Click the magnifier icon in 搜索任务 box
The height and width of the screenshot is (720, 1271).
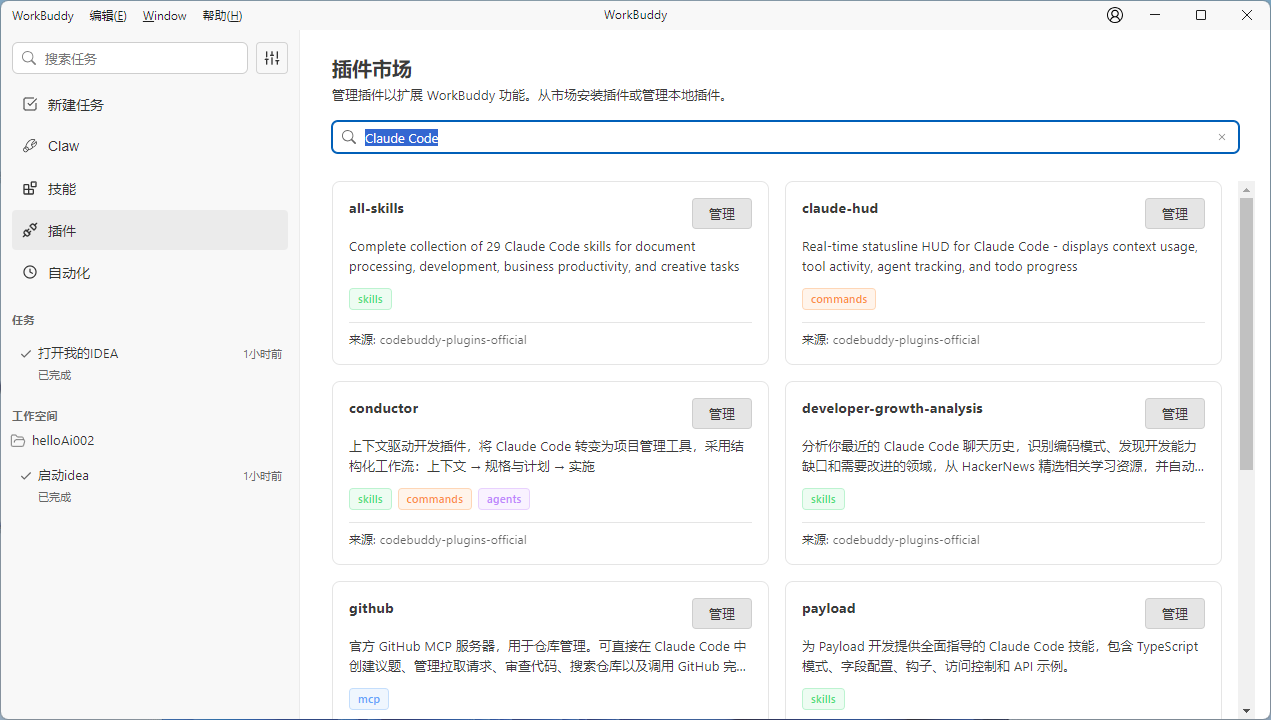pyautogui.click(x=29, y=58)
